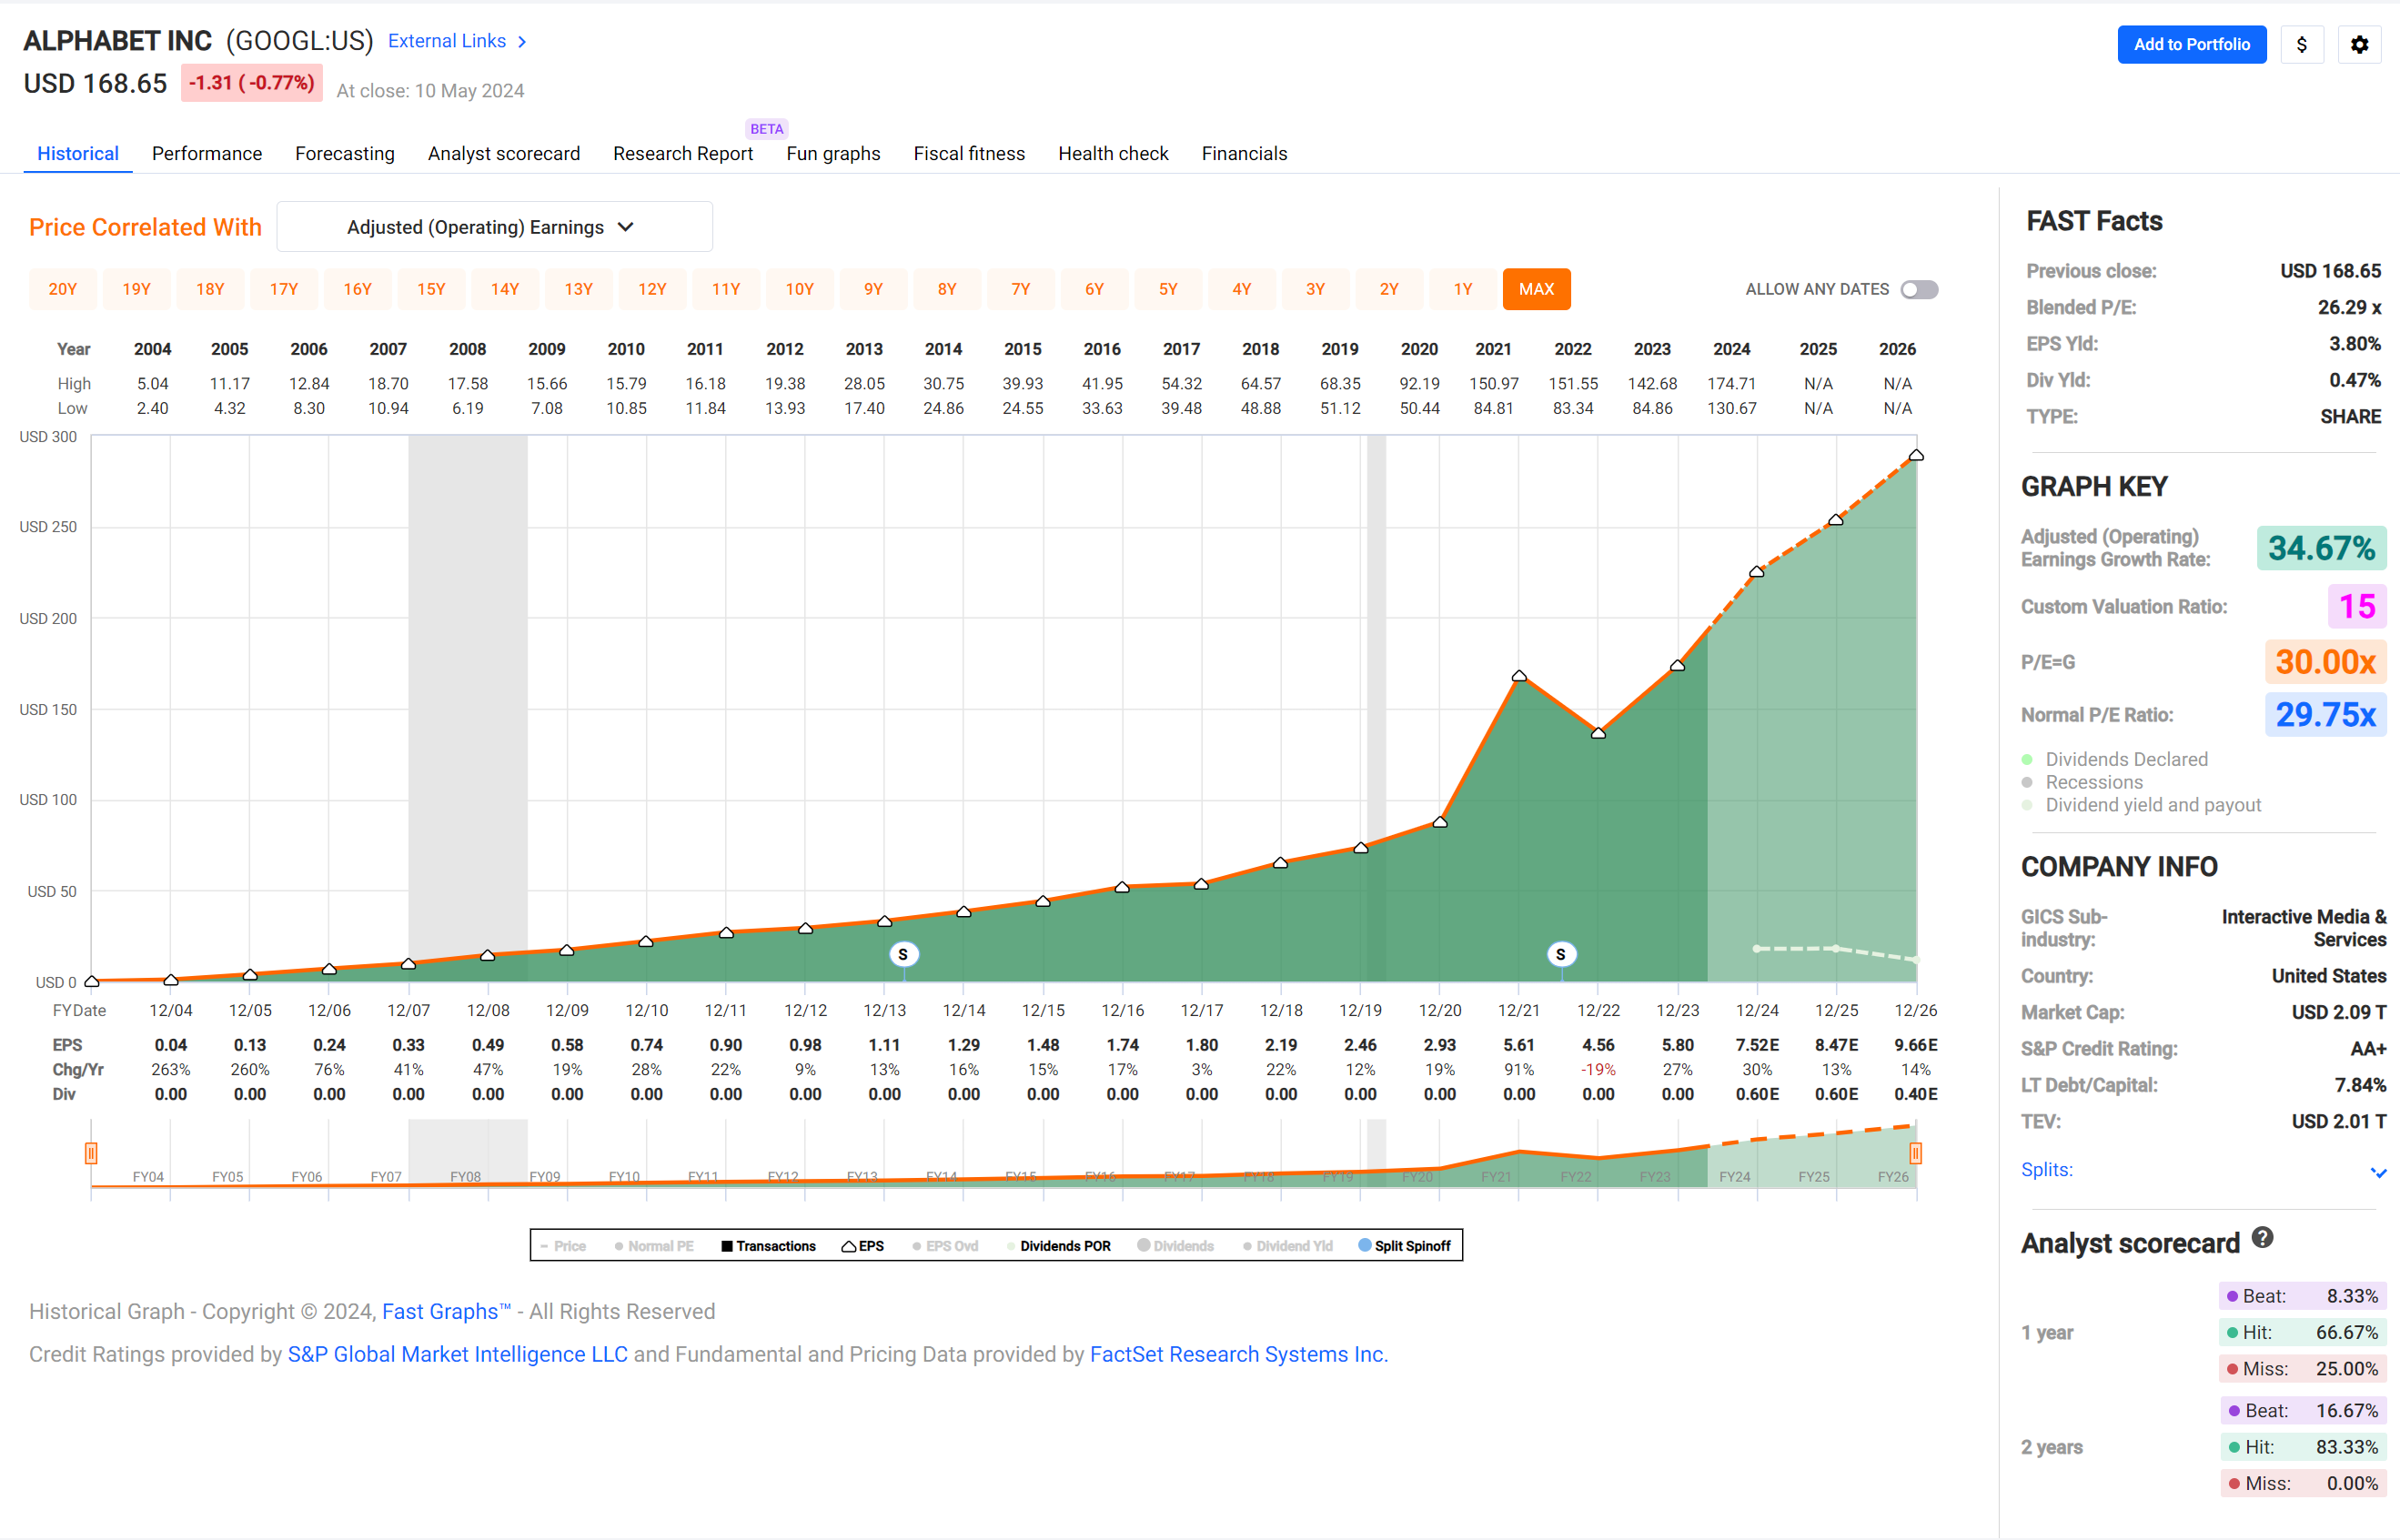2400x1540 pixels.
Task: Toggle Transactions in chart legend
Action: click(x=768, y=1246)
